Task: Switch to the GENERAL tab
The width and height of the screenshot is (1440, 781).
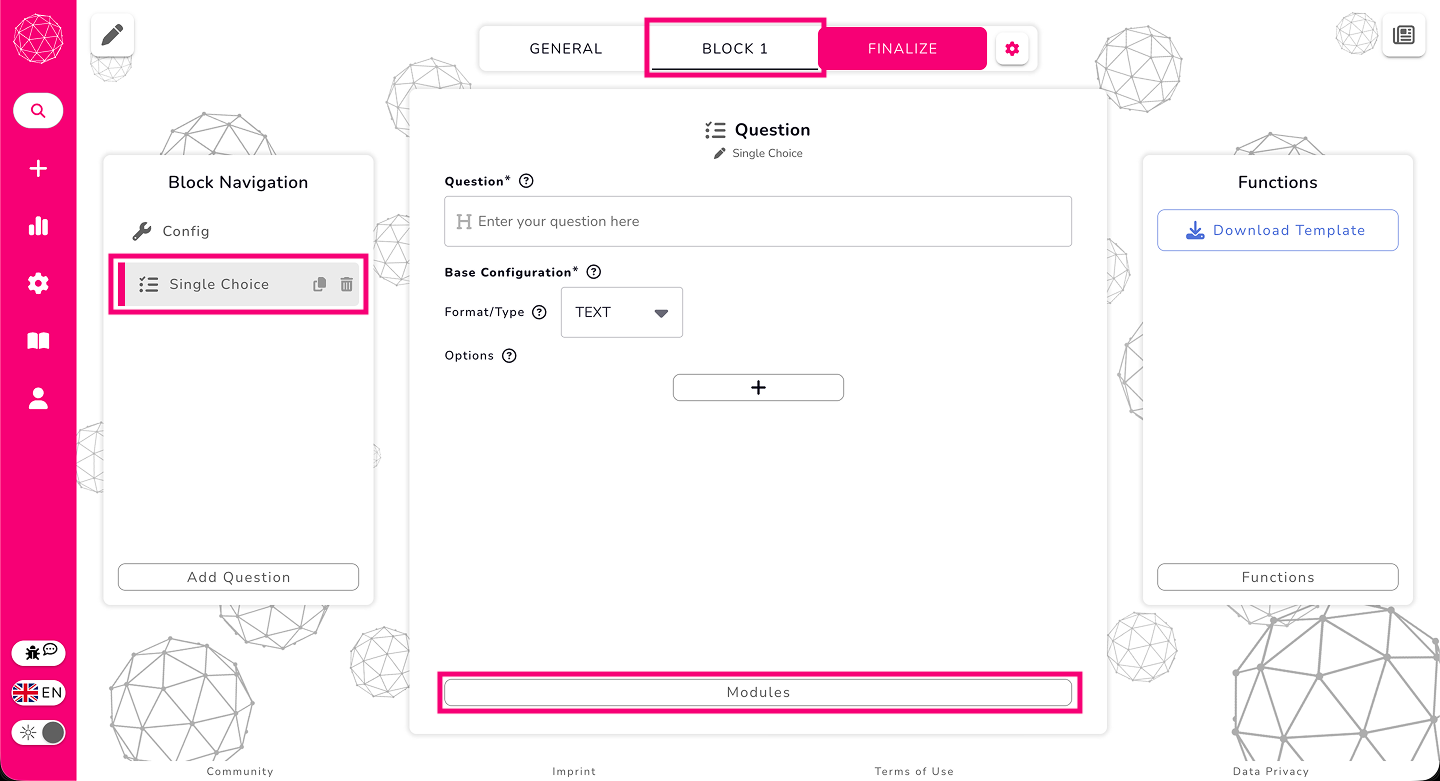Action: coord(565,47)
